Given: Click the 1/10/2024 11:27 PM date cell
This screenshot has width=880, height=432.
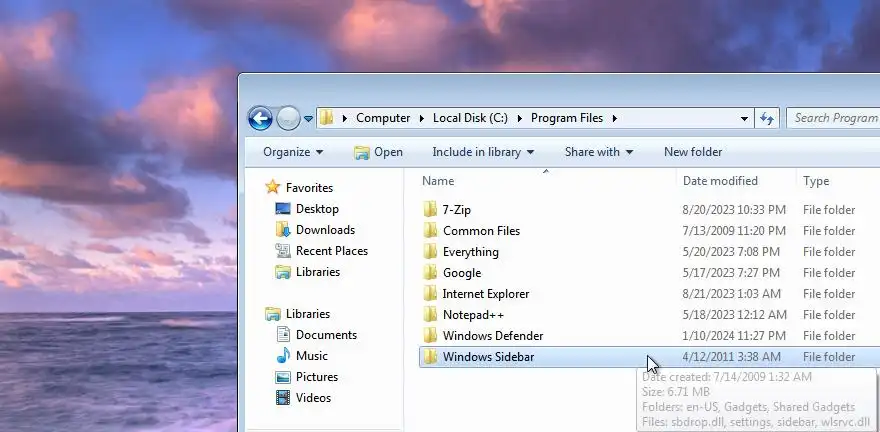Looking at the screenshot, I should tap(733, 336).
